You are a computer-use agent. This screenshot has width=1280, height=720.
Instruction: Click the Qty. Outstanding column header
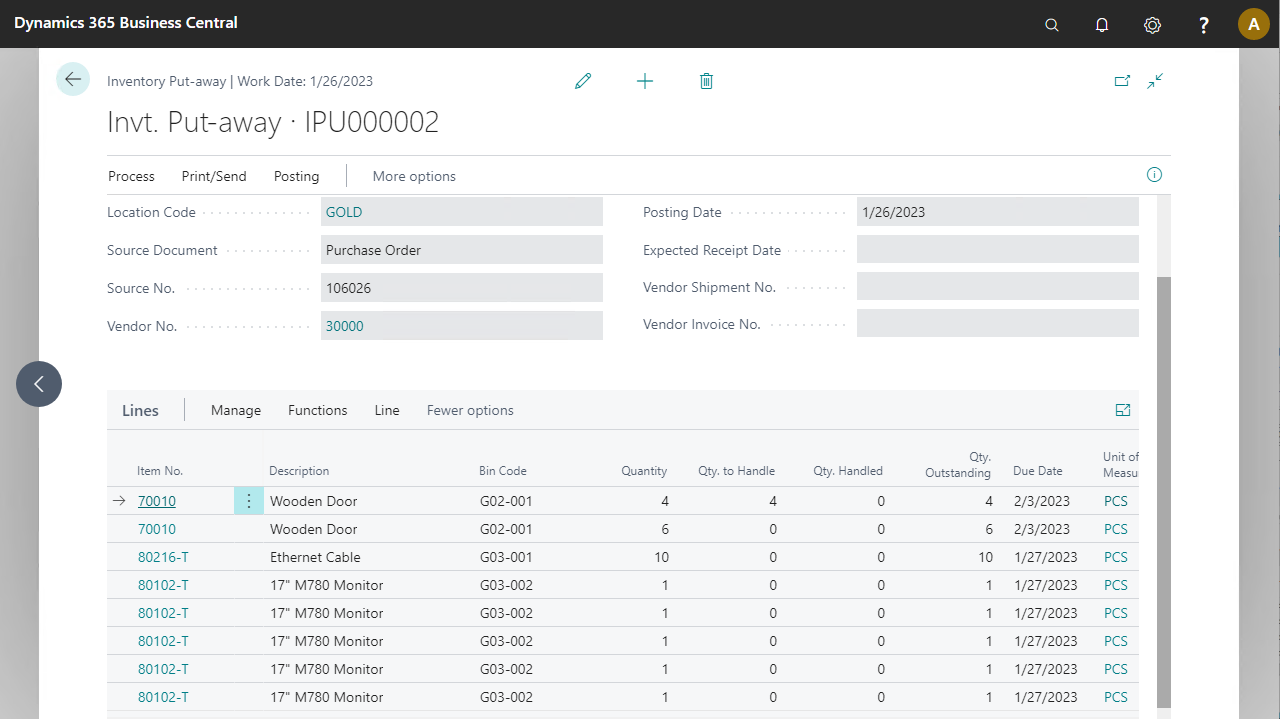pyautogui.click(x=958, y=465)
